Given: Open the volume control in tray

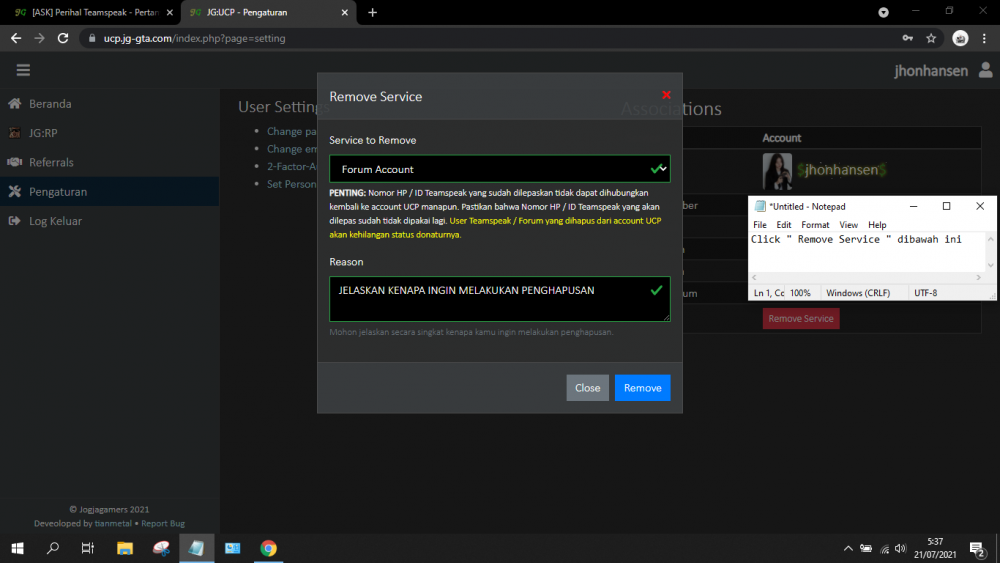Looking at the screenshot, I should (x=901, y=548).
